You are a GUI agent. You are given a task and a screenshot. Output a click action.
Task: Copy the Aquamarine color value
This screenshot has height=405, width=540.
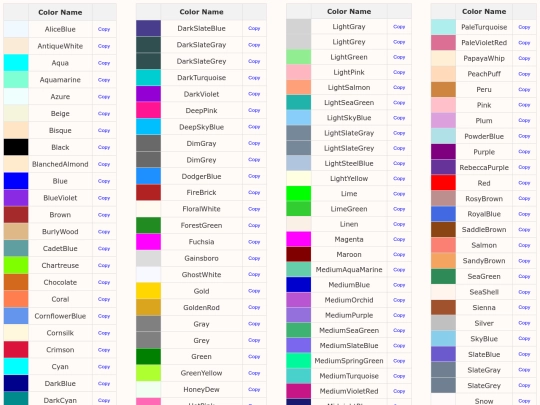(x=104, y=80)
